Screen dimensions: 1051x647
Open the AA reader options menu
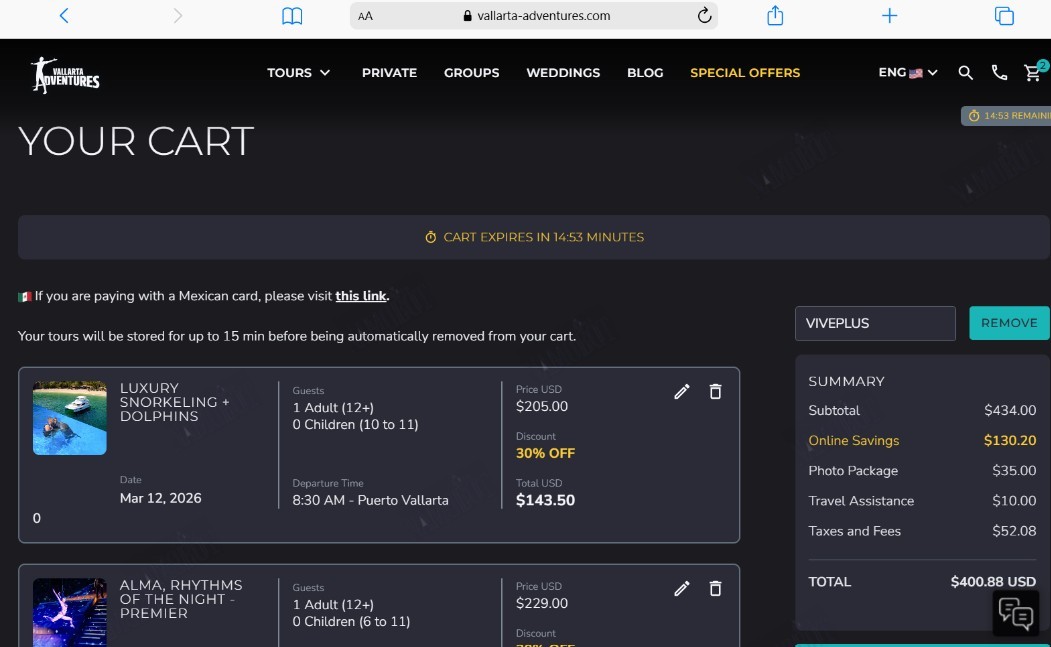point(365,16)
